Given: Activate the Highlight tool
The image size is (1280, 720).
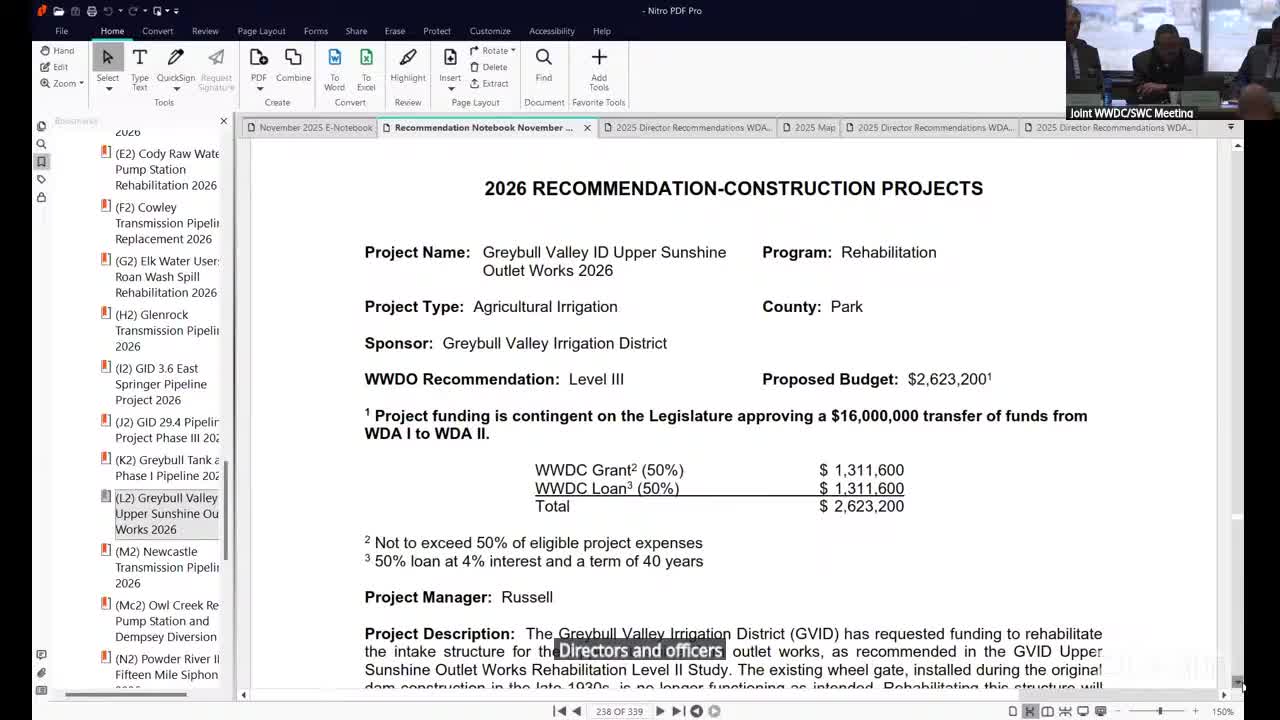Looking at the screenshot, I should point(408,65).
